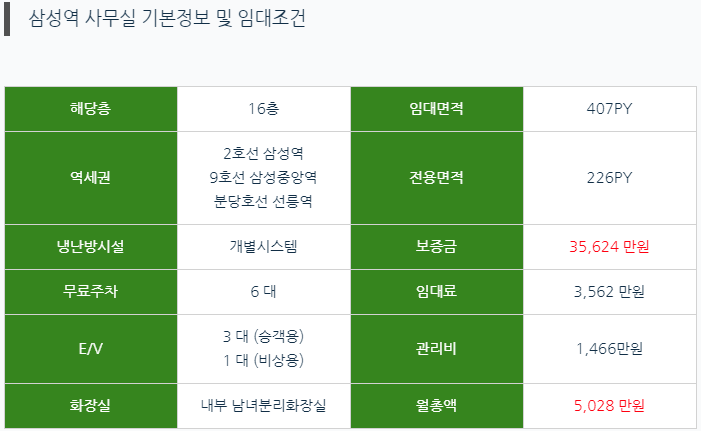The width and height of the screenshot is (701, 431).
Task: Select the 2호선 삼성역 text line
Action: coord(263,154)
